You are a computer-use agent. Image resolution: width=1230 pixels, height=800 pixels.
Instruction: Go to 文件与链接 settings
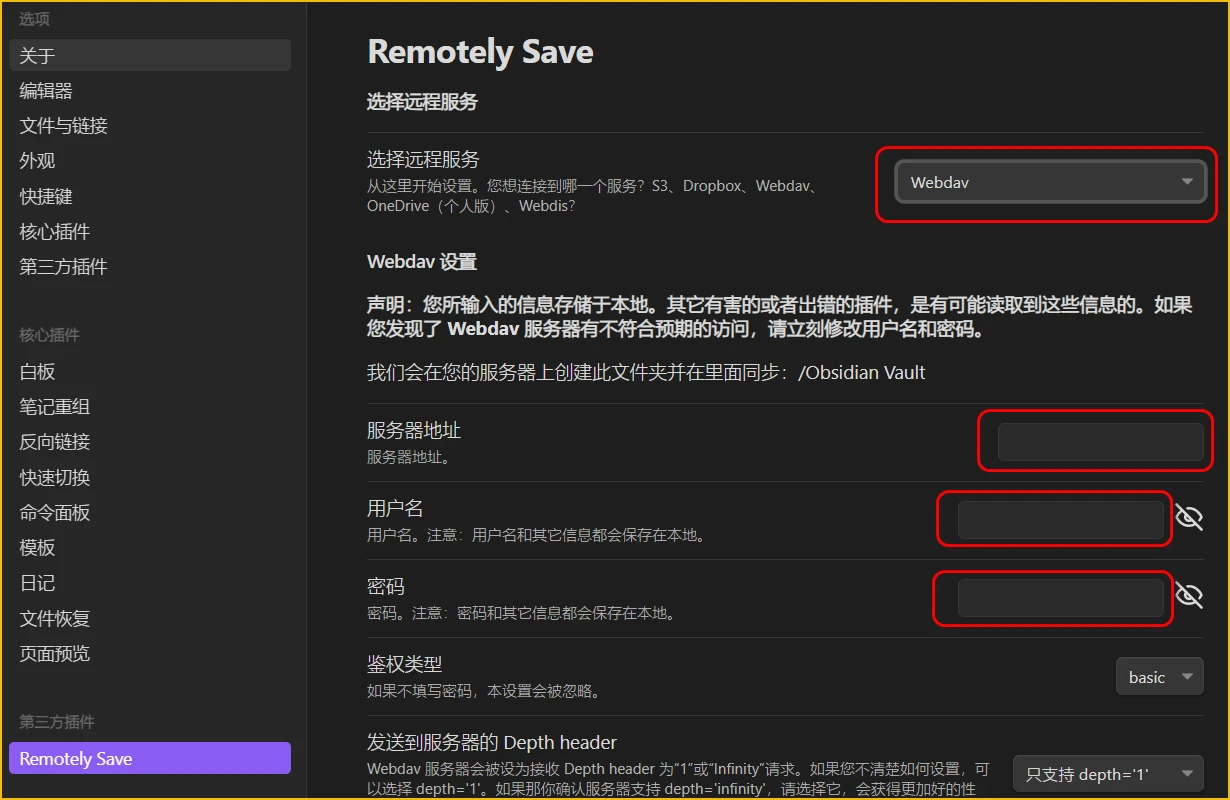tap(150, 126)
